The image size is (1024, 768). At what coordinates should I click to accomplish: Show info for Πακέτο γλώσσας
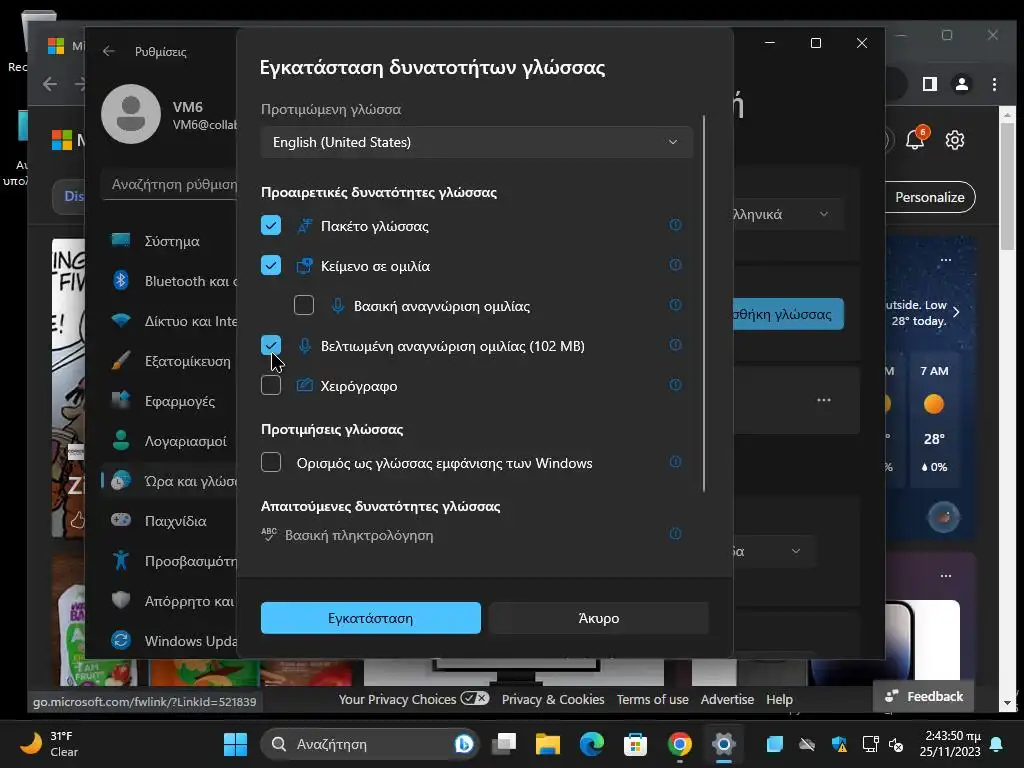point(675,225)
